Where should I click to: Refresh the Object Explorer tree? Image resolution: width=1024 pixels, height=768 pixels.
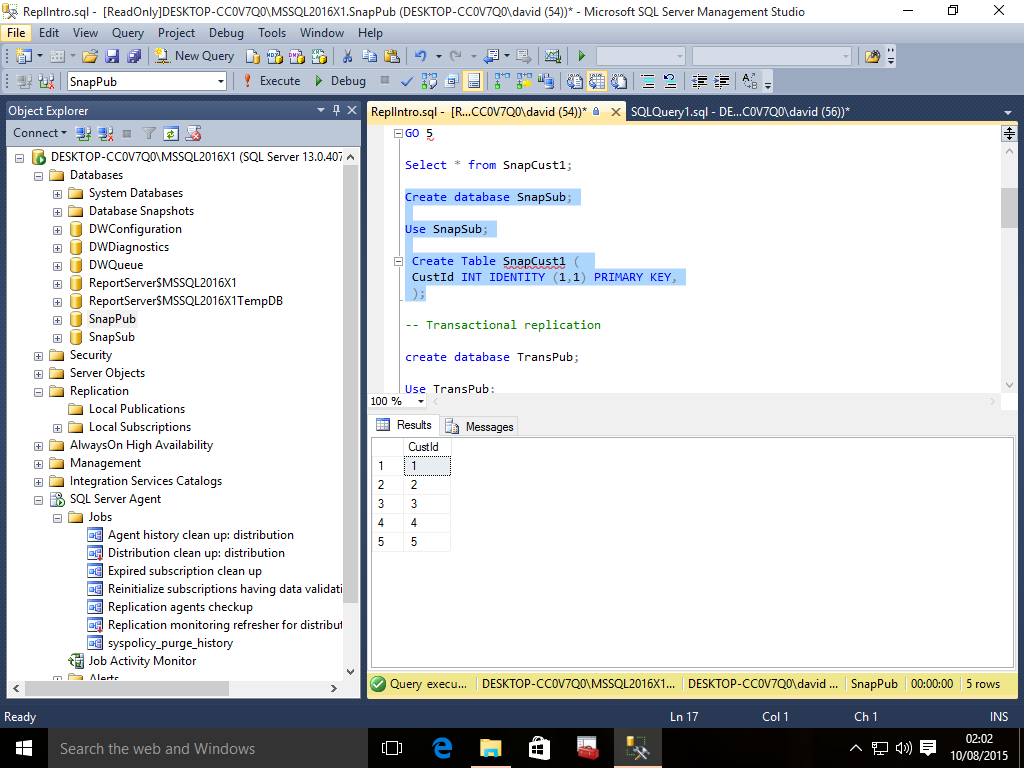(x=171, y=133)
